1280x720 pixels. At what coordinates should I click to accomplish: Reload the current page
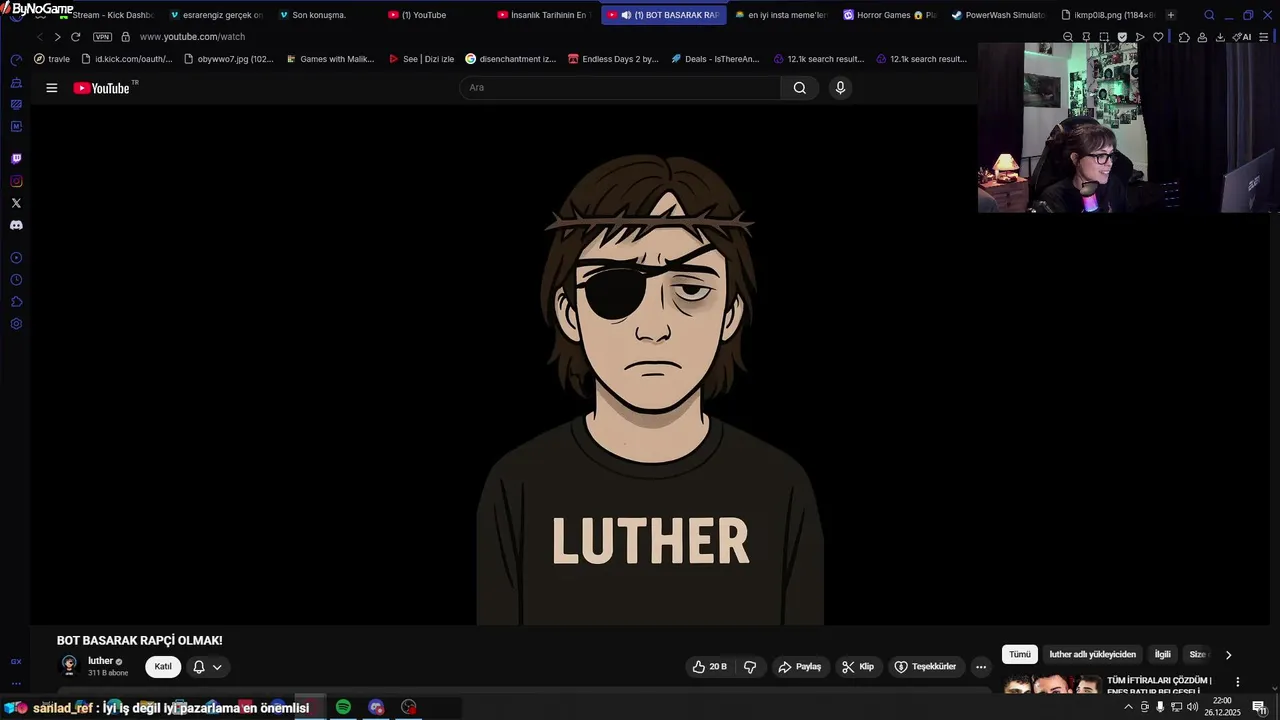75,37
